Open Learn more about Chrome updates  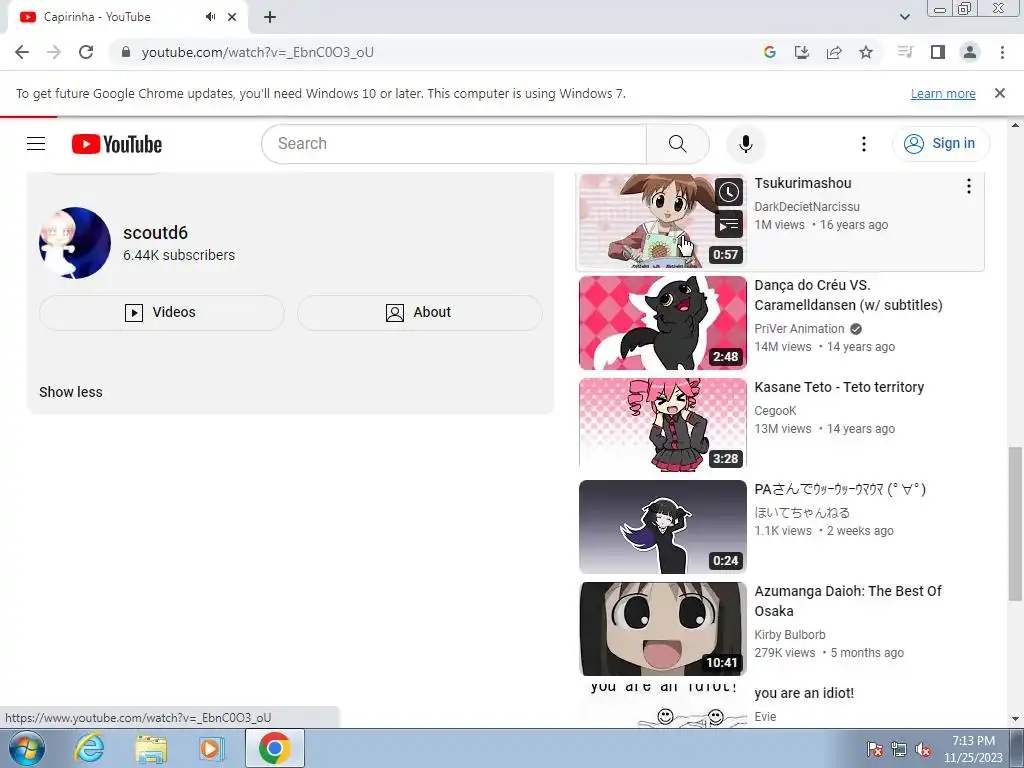(943, 93)
